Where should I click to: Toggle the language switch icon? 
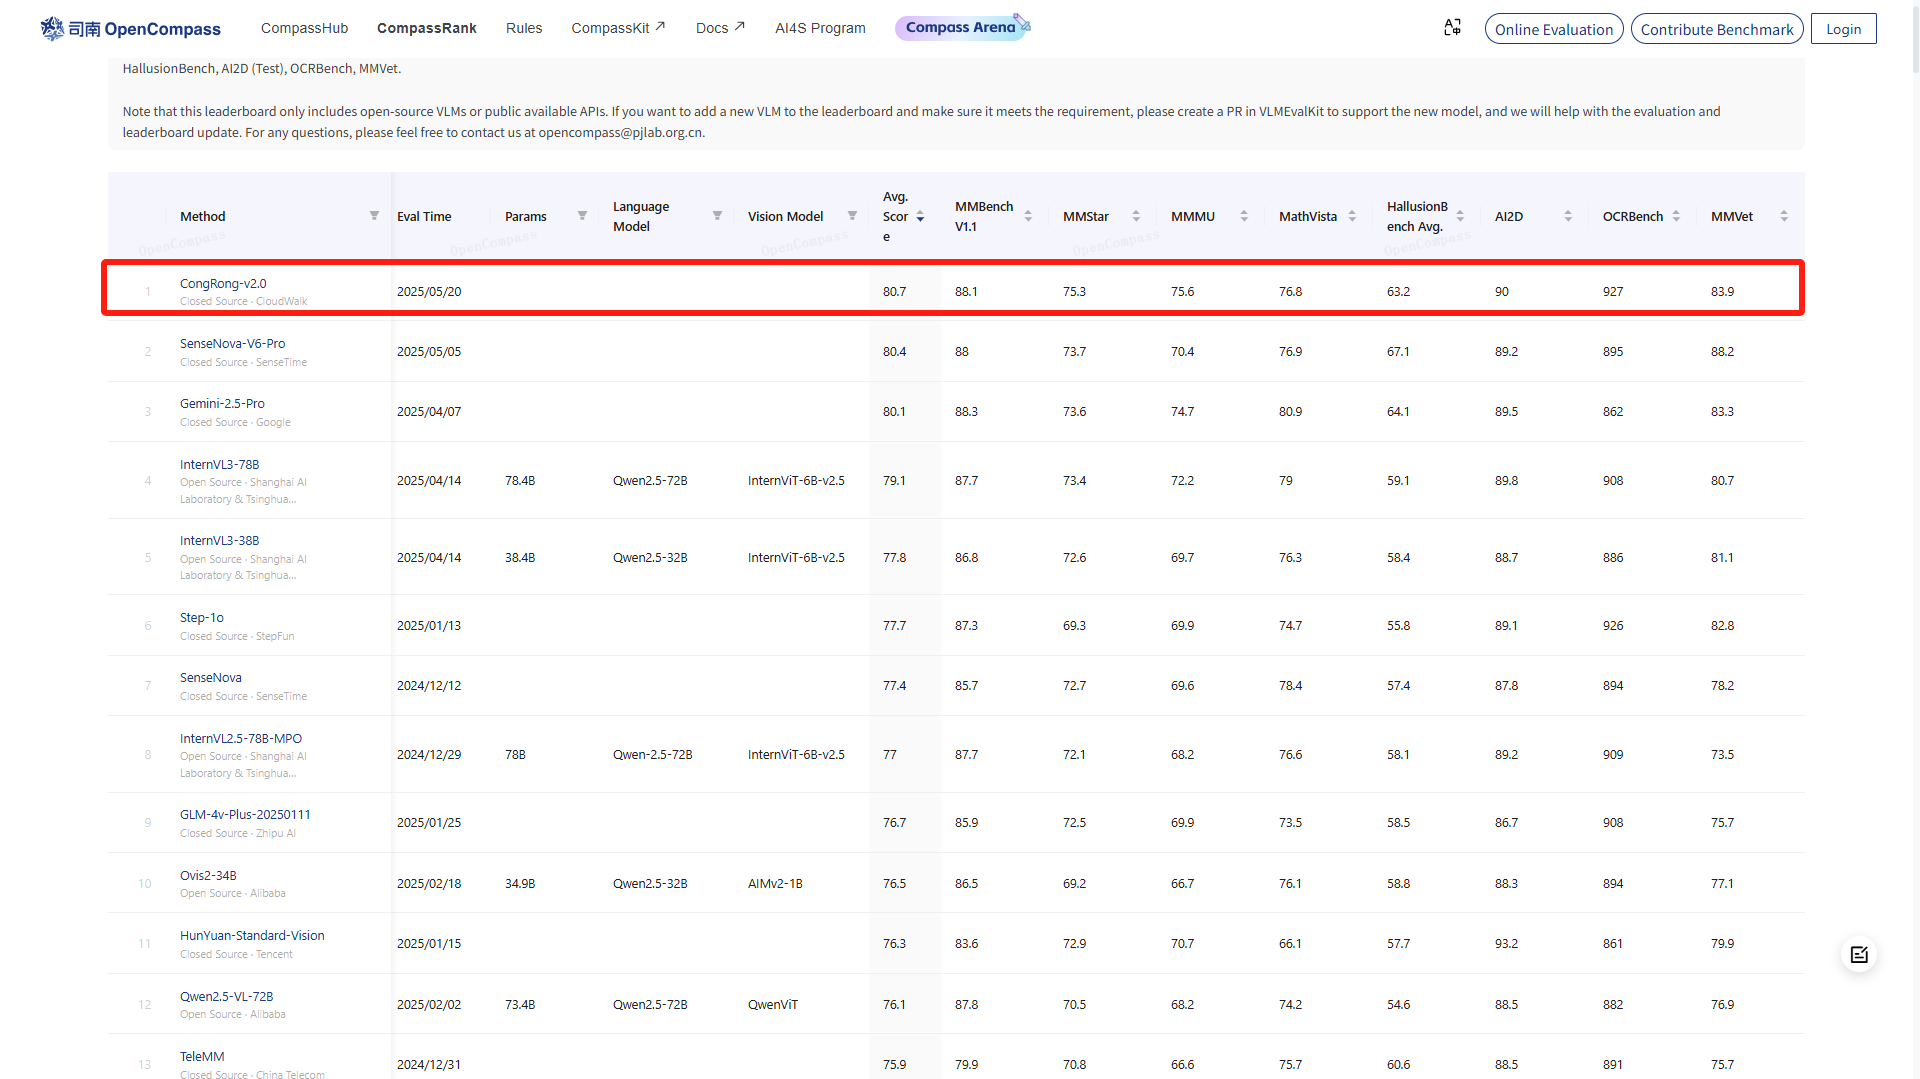pos(1452,28)
